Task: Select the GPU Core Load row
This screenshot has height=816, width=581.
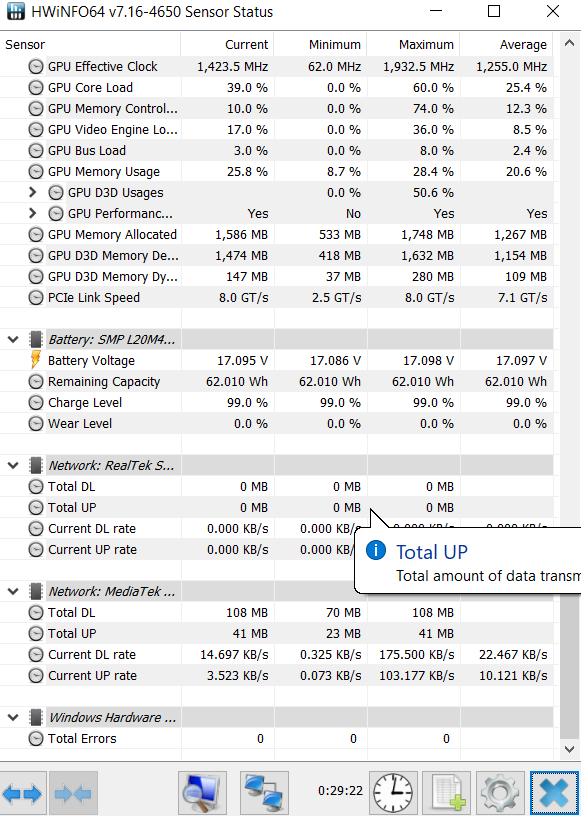Action: (x=276, y=87)
